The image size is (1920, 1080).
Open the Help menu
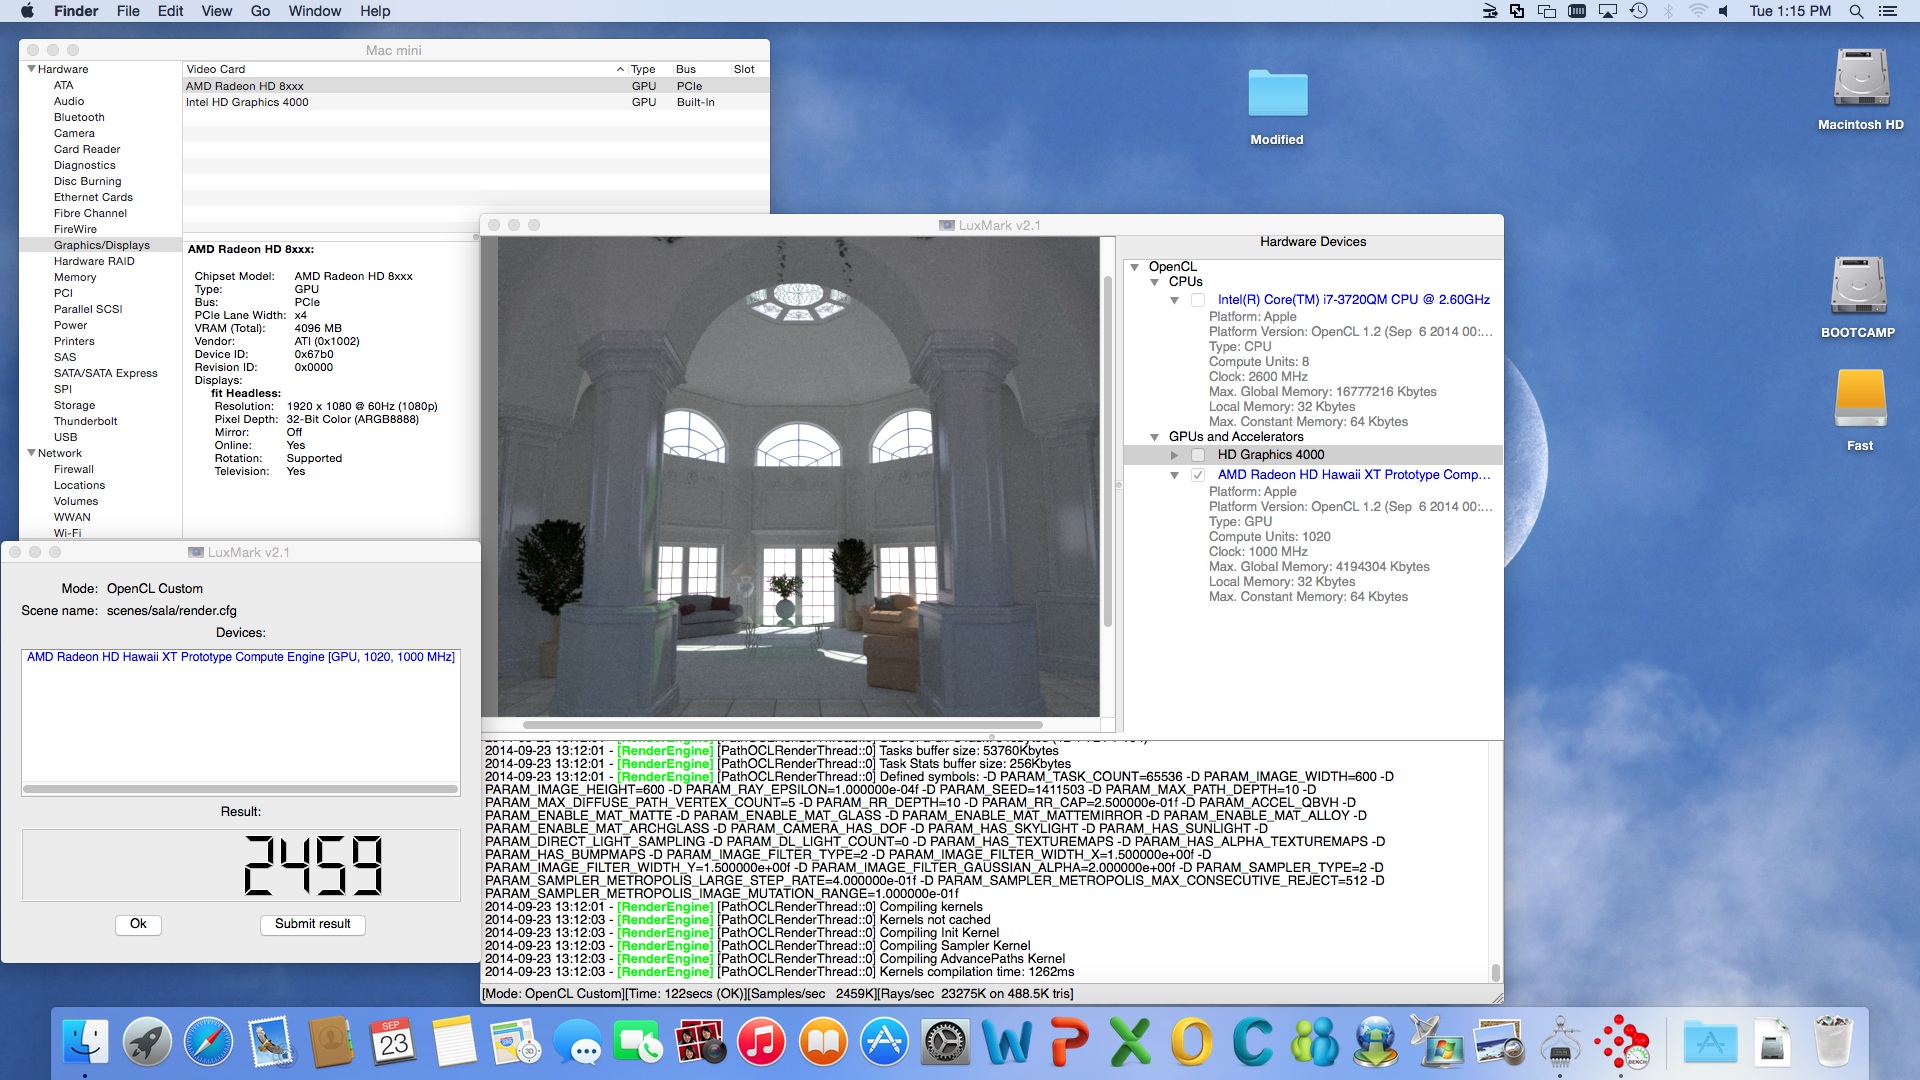tap(375, 11)
